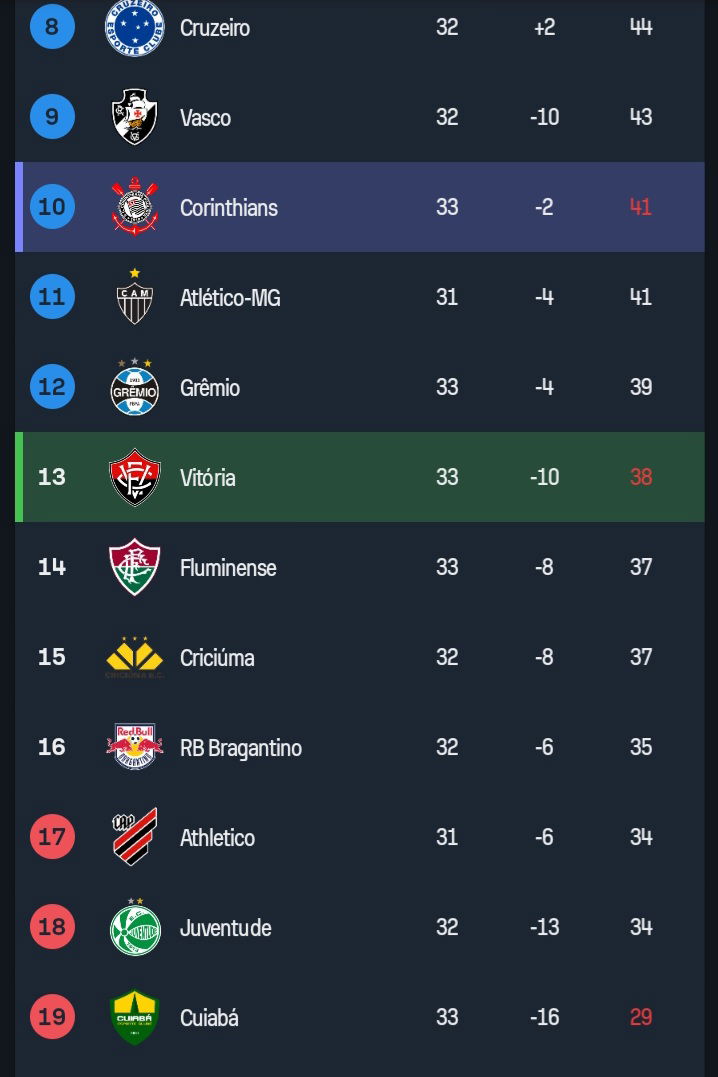Screen dimensions: 718x1077
Task: Tap the Grêmio round badge
Action: pyautogui.click(x=135, y=387)
